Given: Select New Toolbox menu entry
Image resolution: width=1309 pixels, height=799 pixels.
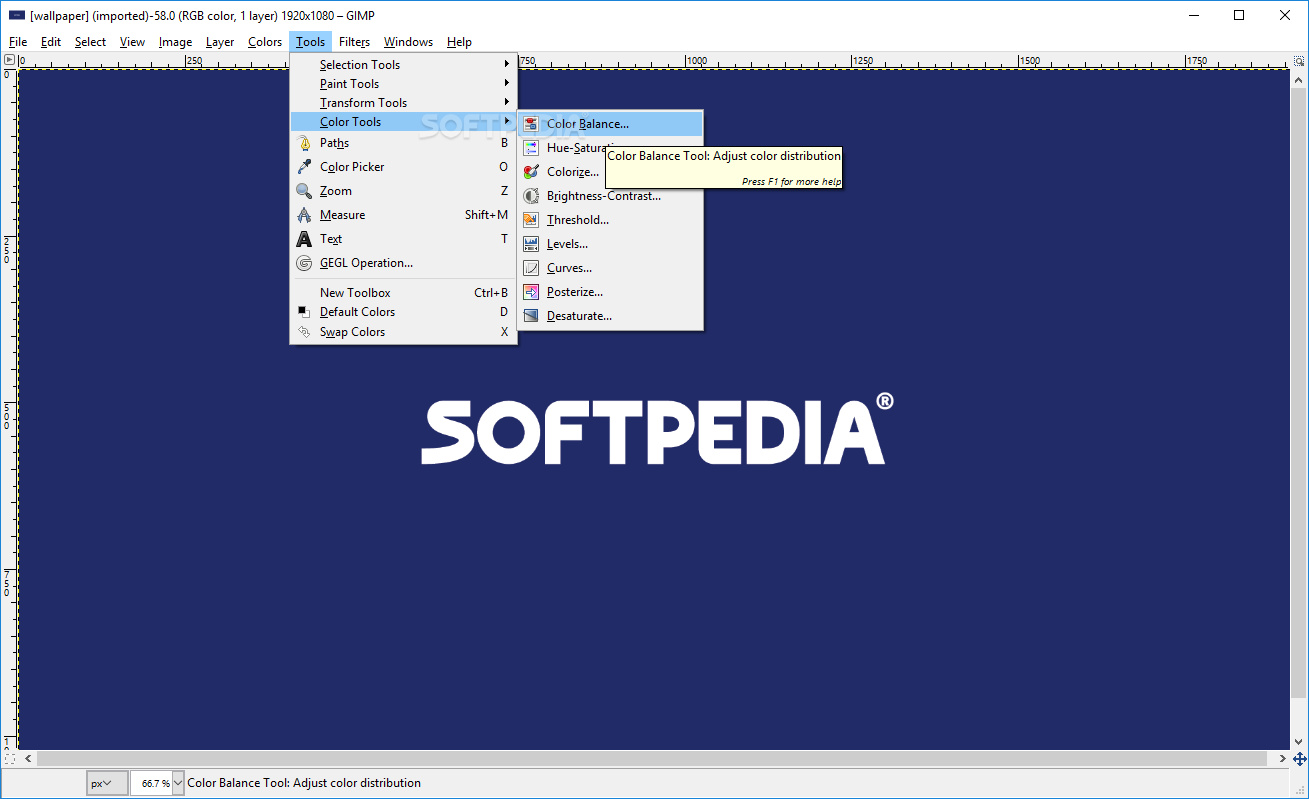Looking at the screenshot, I should (404, 293).
